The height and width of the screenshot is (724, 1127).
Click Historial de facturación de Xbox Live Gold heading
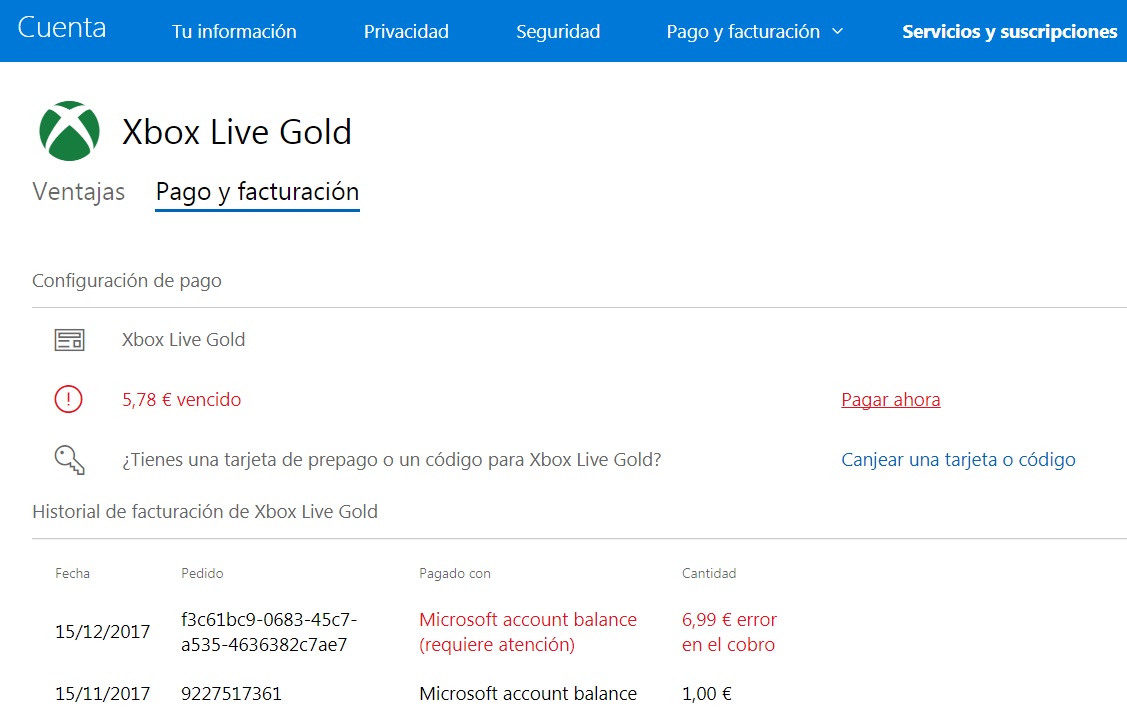coord(205,512)
